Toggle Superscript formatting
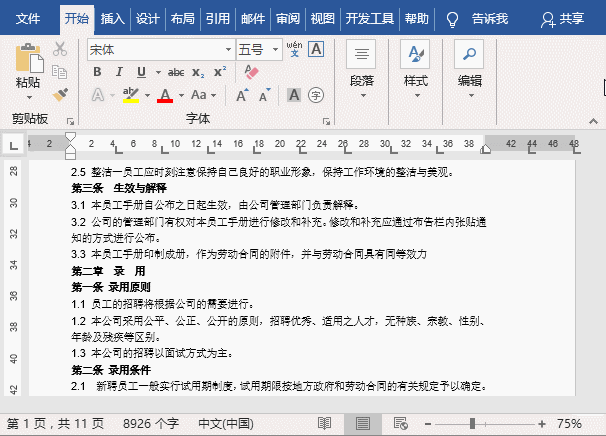Viewport: 606px width, 436px height. pos(220,72)
